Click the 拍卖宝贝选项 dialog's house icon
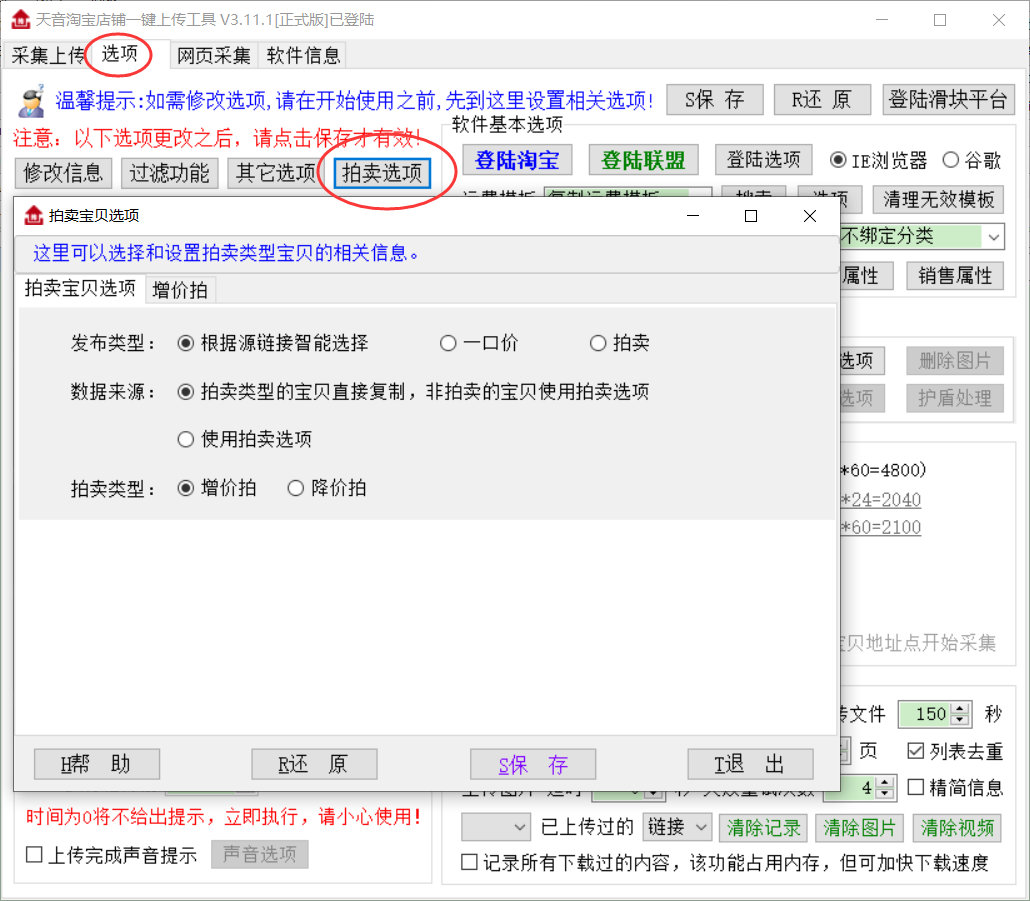Image resolution: width=1030 pixels, height=901 pixels. point(34,216)
